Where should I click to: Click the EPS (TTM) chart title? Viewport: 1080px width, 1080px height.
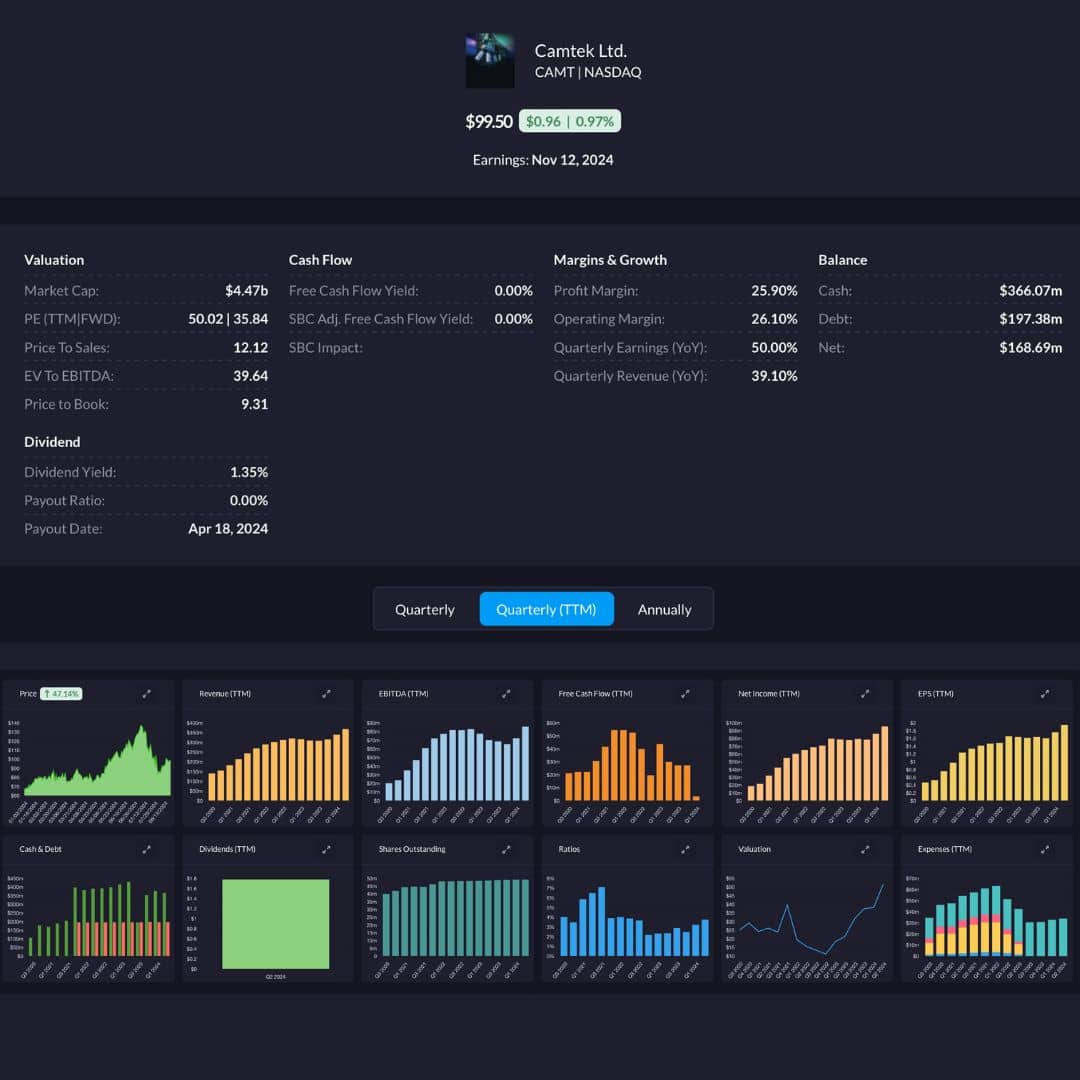pos(936,694)
